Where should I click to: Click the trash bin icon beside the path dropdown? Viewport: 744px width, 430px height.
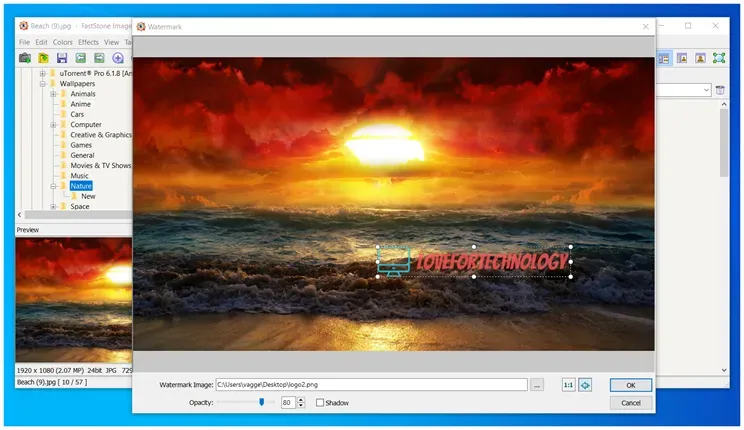pyautogui.click(x=720, y=90)
